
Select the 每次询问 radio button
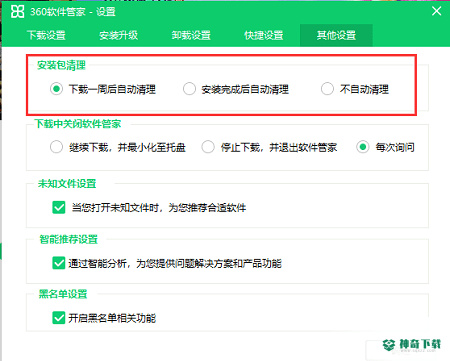pyautogui.click(x=363, y=147)
